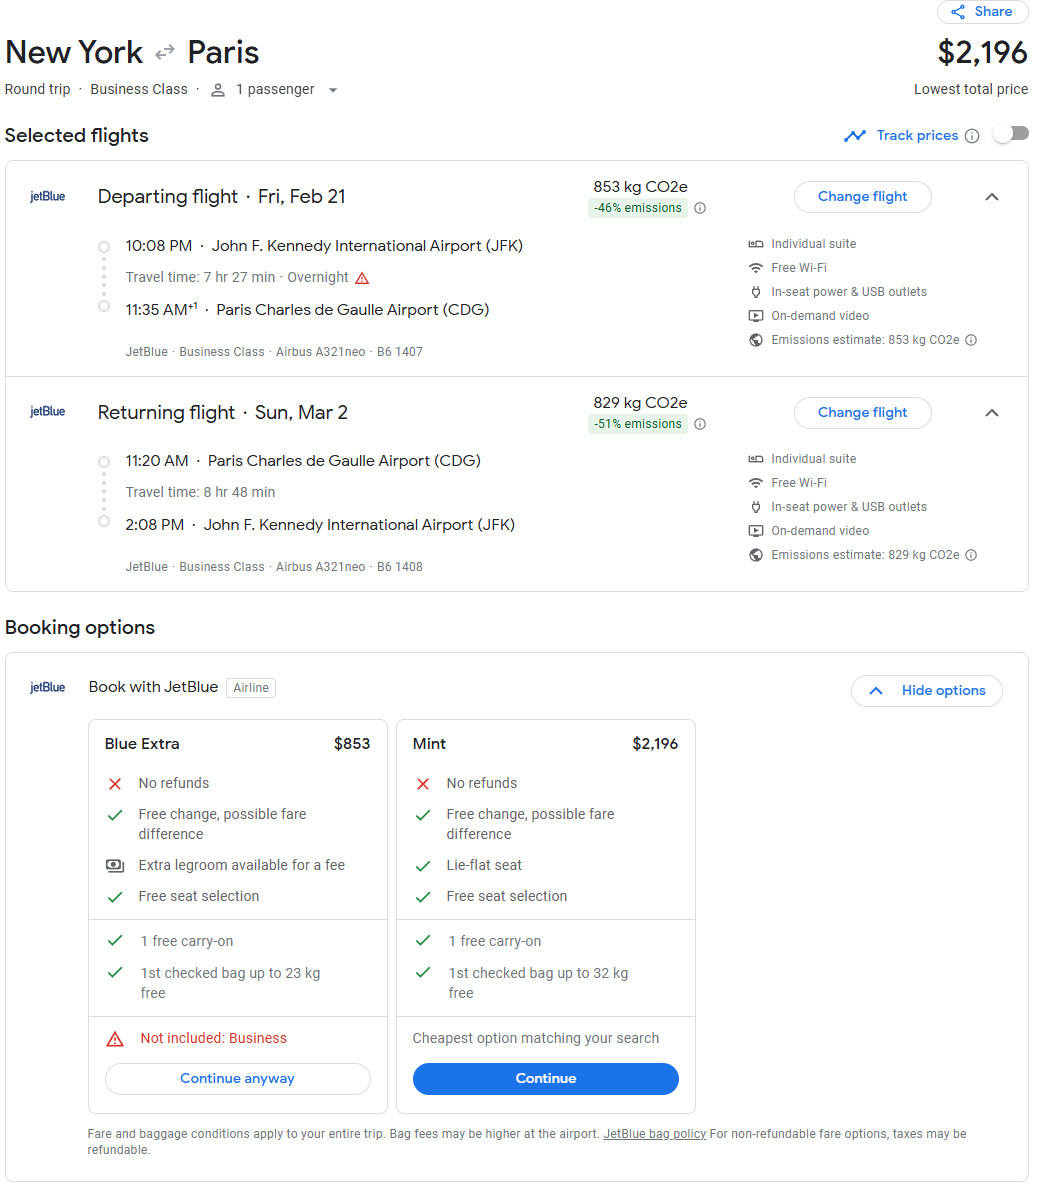The image size is (1038, 1190).
Task: Click the Track prices chart icon
Action: tap(855, 136)
